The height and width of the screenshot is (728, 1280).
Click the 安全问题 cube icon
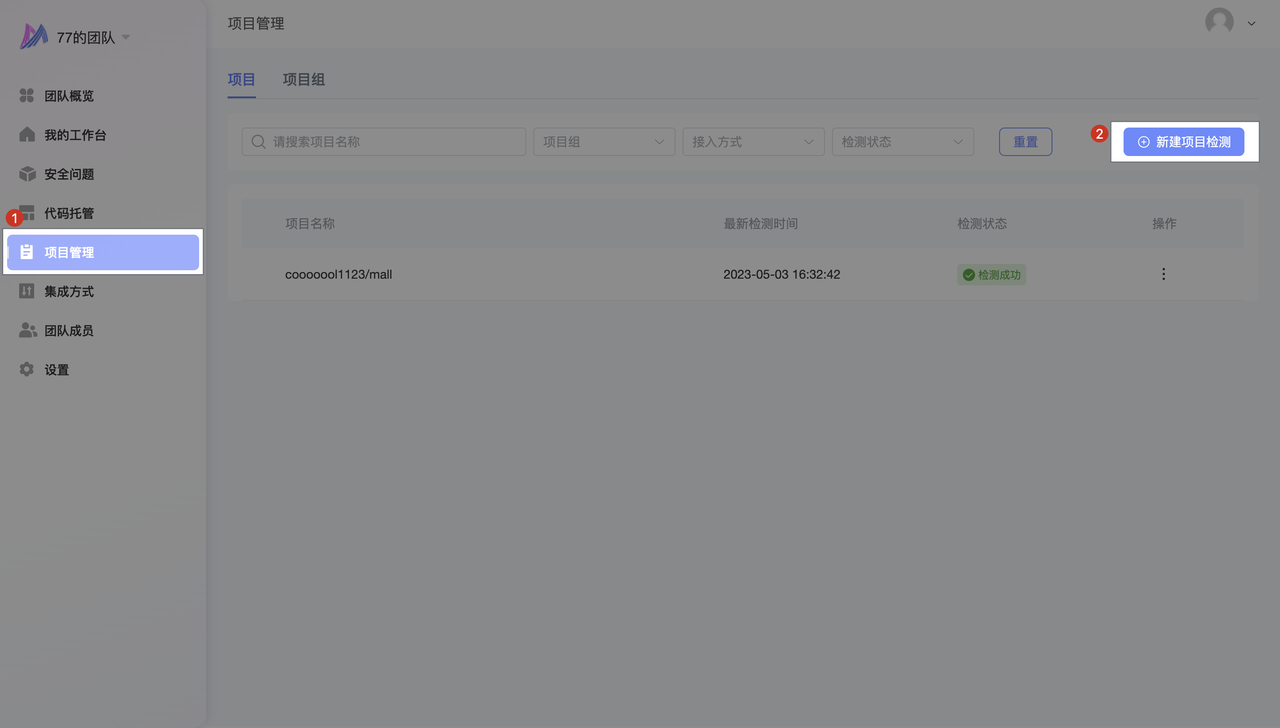tap(27, 174)
